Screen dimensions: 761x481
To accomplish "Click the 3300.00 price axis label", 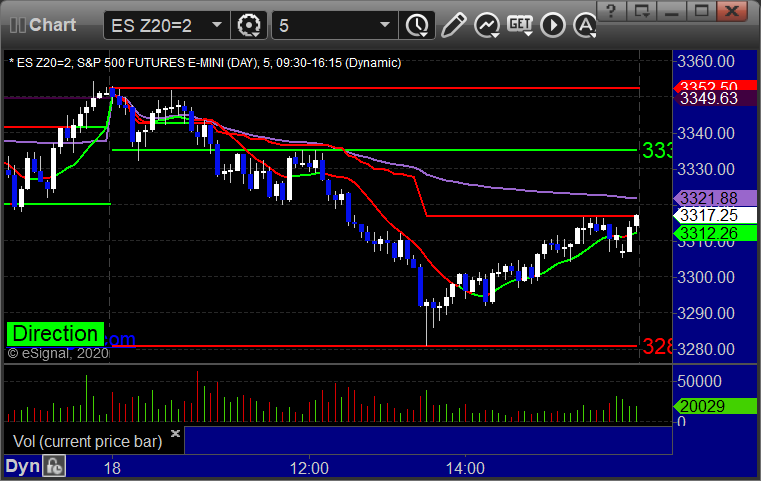I will click(706, 277).
